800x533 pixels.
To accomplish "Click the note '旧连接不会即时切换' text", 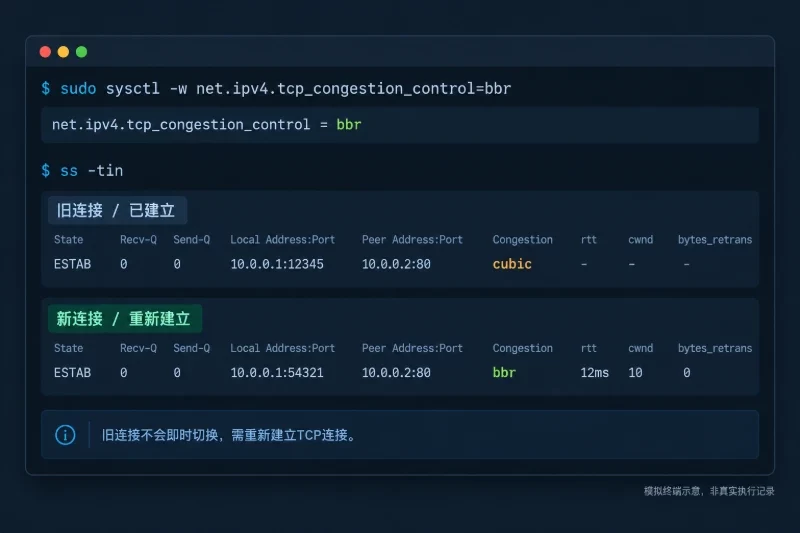I will [160, 435].
